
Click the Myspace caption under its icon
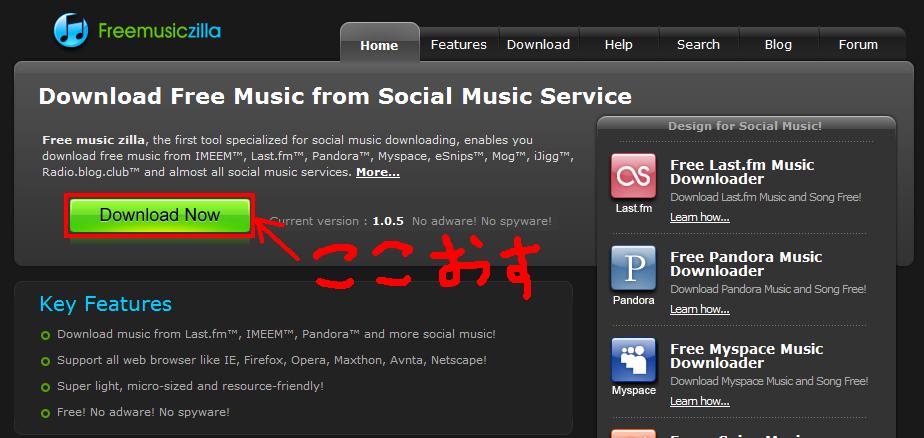[633, 391]
